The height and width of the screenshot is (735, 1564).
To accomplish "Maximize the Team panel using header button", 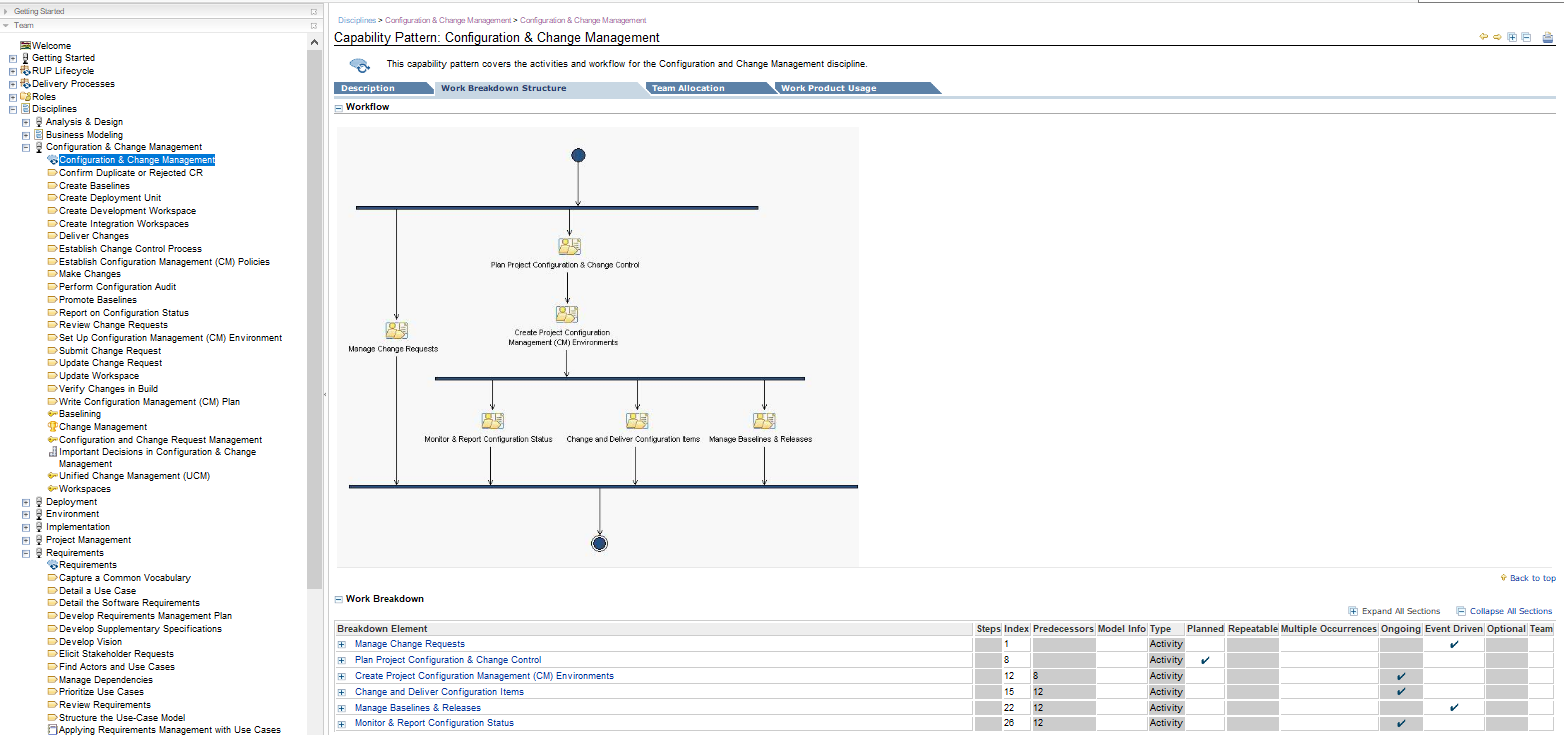I will coord(314,25).
